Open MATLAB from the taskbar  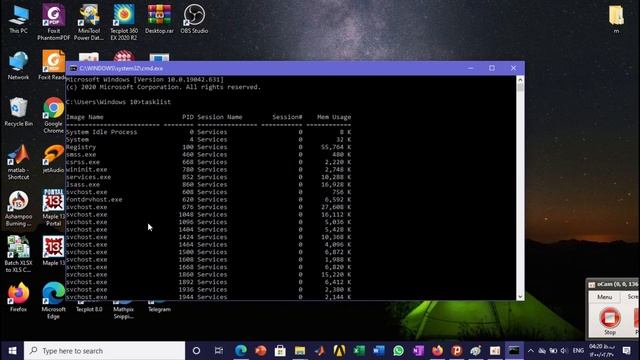coord(320,351)
